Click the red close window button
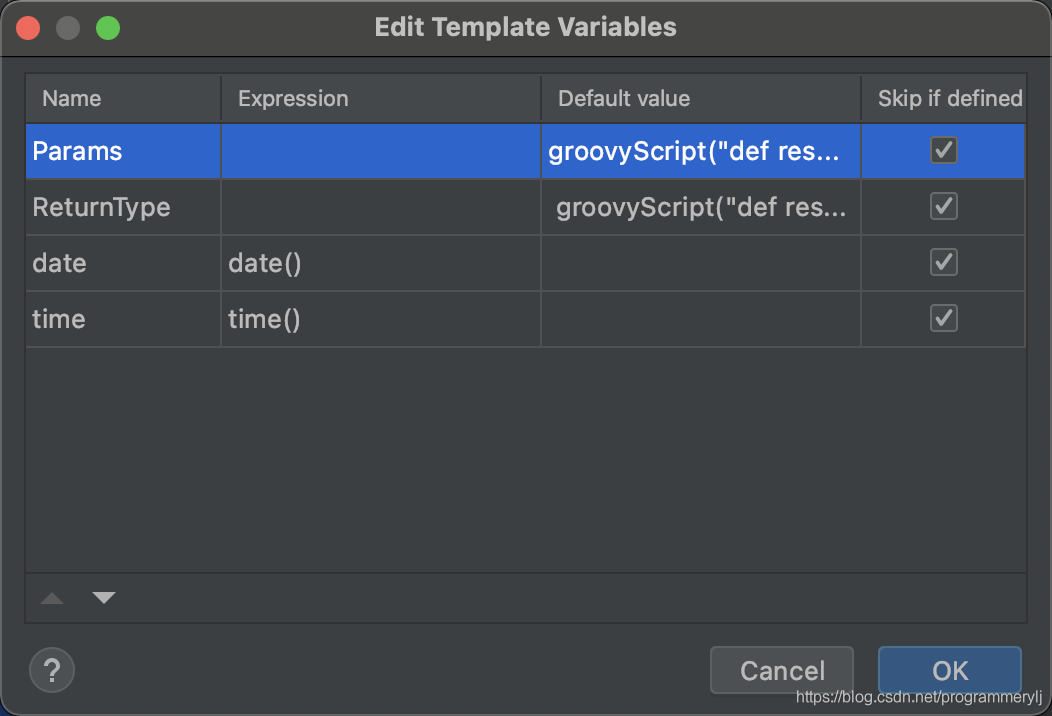1052x716 pixels. point(28,28)
